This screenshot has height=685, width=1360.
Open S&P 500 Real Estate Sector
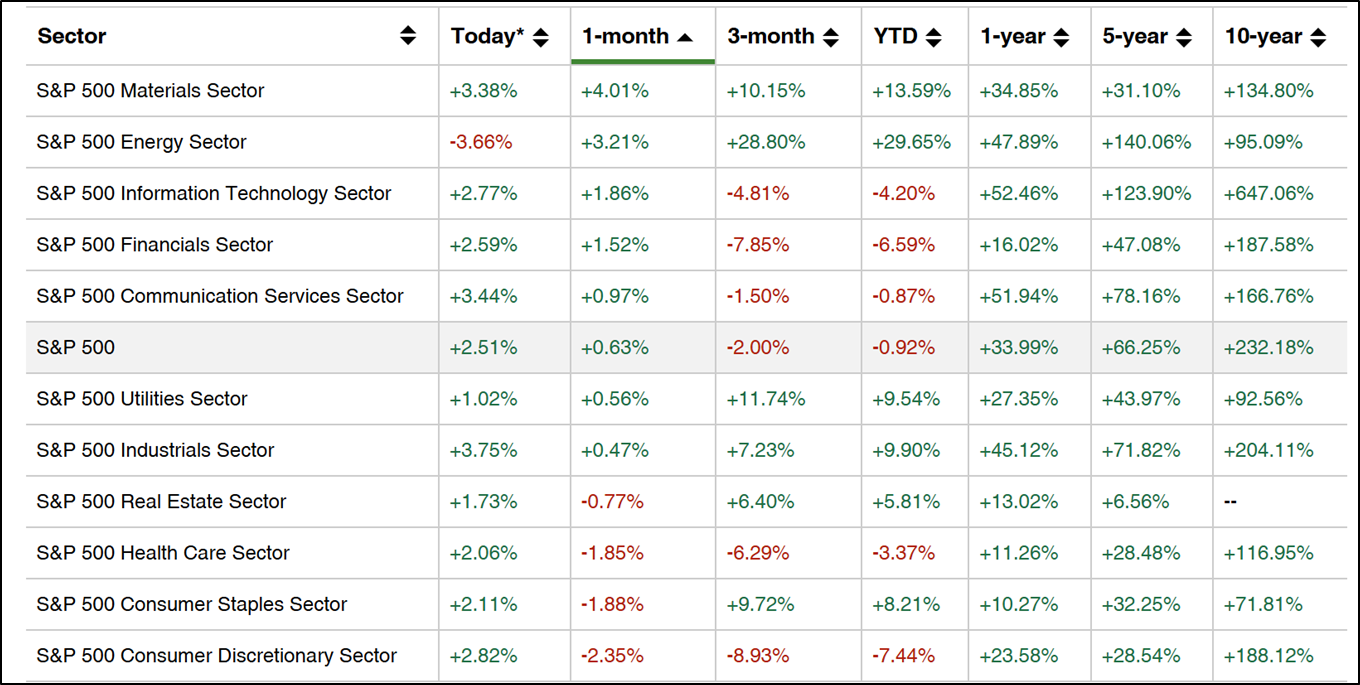[161, 502]
